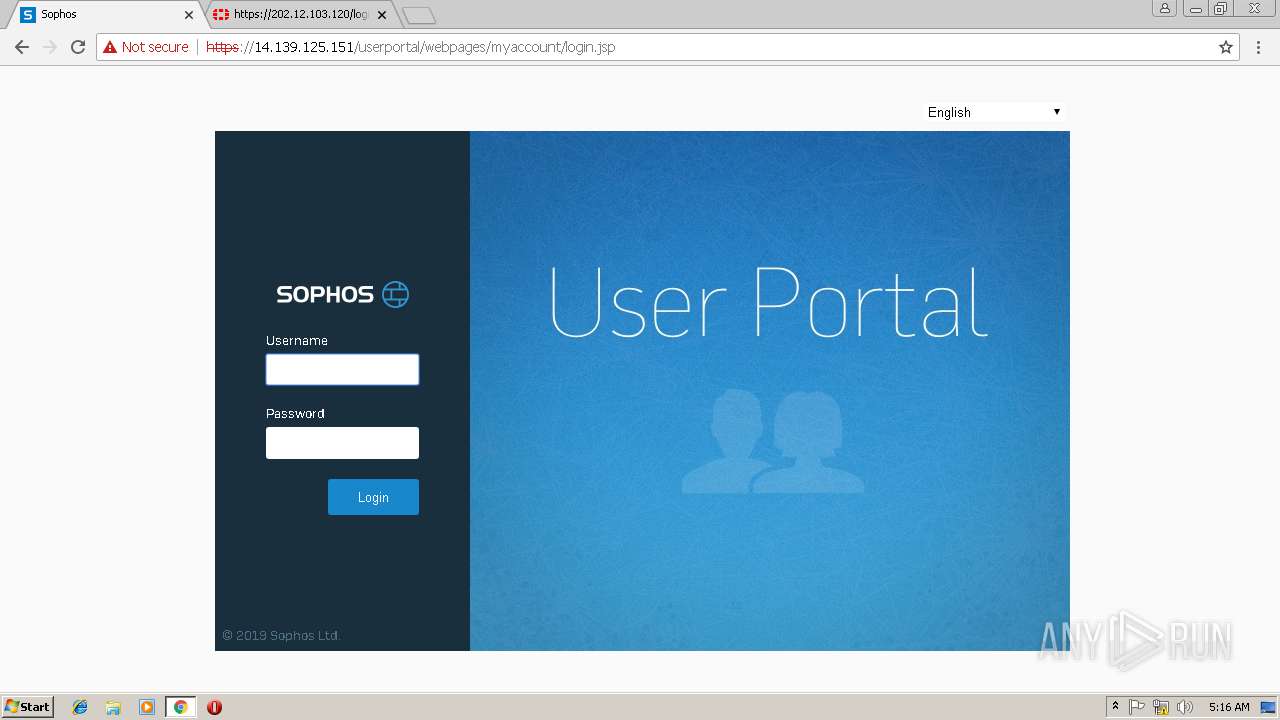Click the Username input field
The image size is (1280, 720).
point(342,370)
